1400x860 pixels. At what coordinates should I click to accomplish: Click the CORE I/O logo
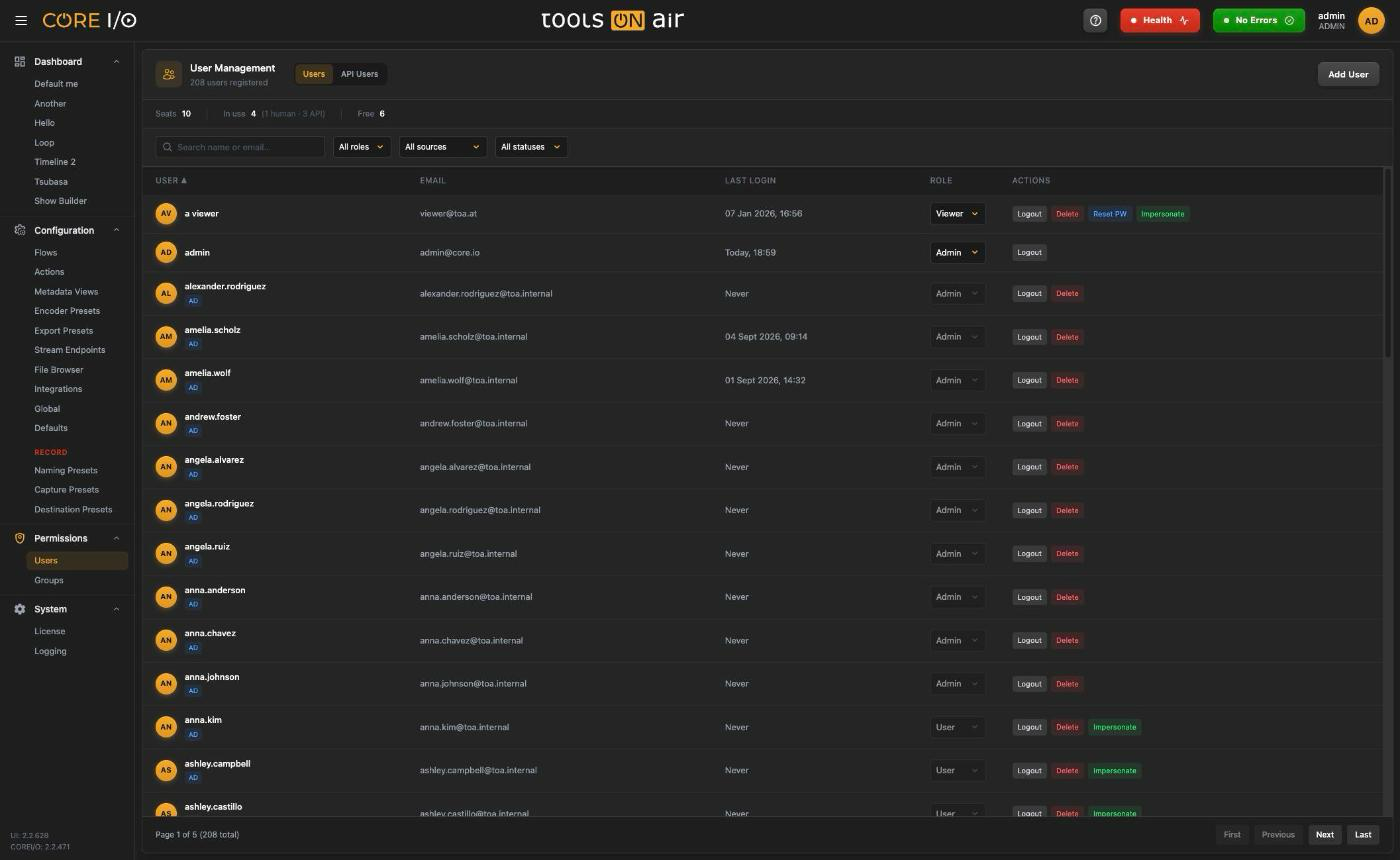[x=89, y=20]
